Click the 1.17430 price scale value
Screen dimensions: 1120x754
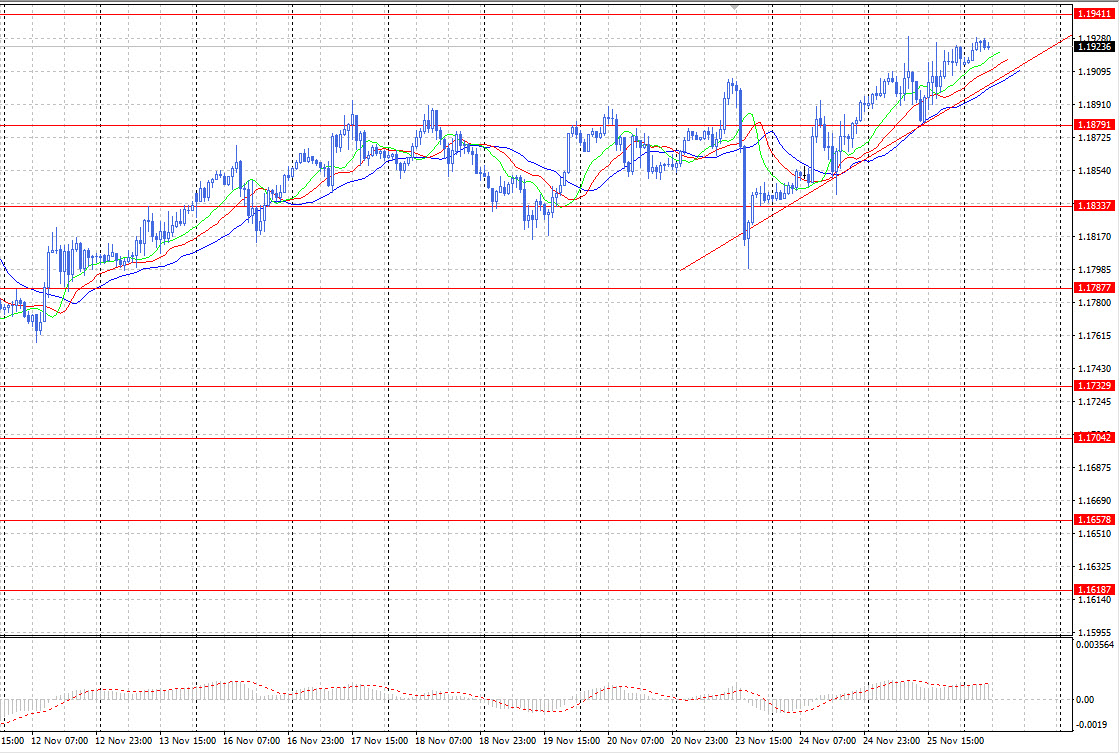[x=1094, y=368]
